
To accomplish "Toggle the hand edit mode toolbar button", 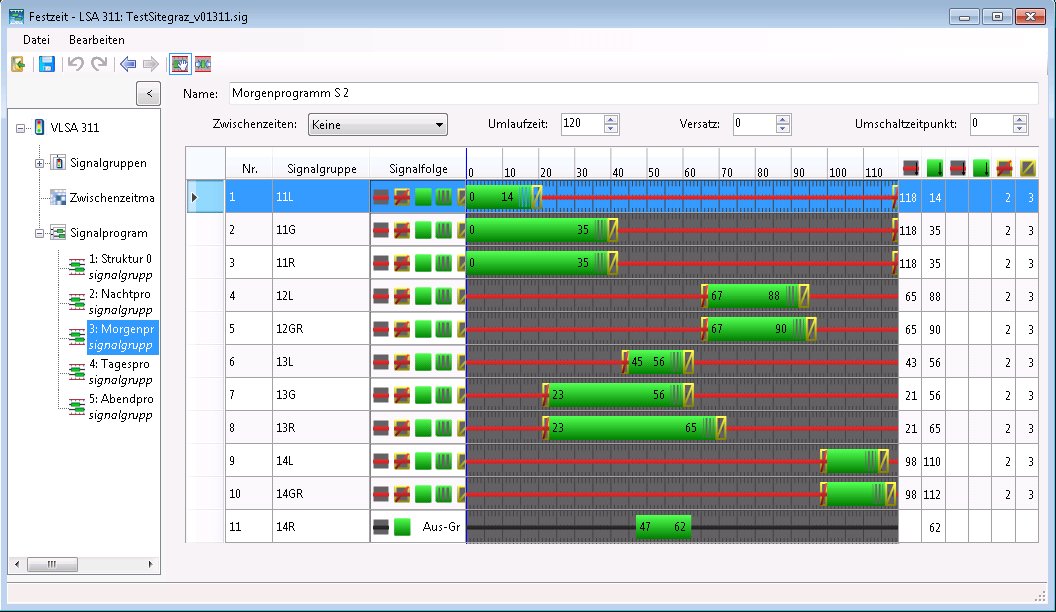I will click(x=180, y=64).
